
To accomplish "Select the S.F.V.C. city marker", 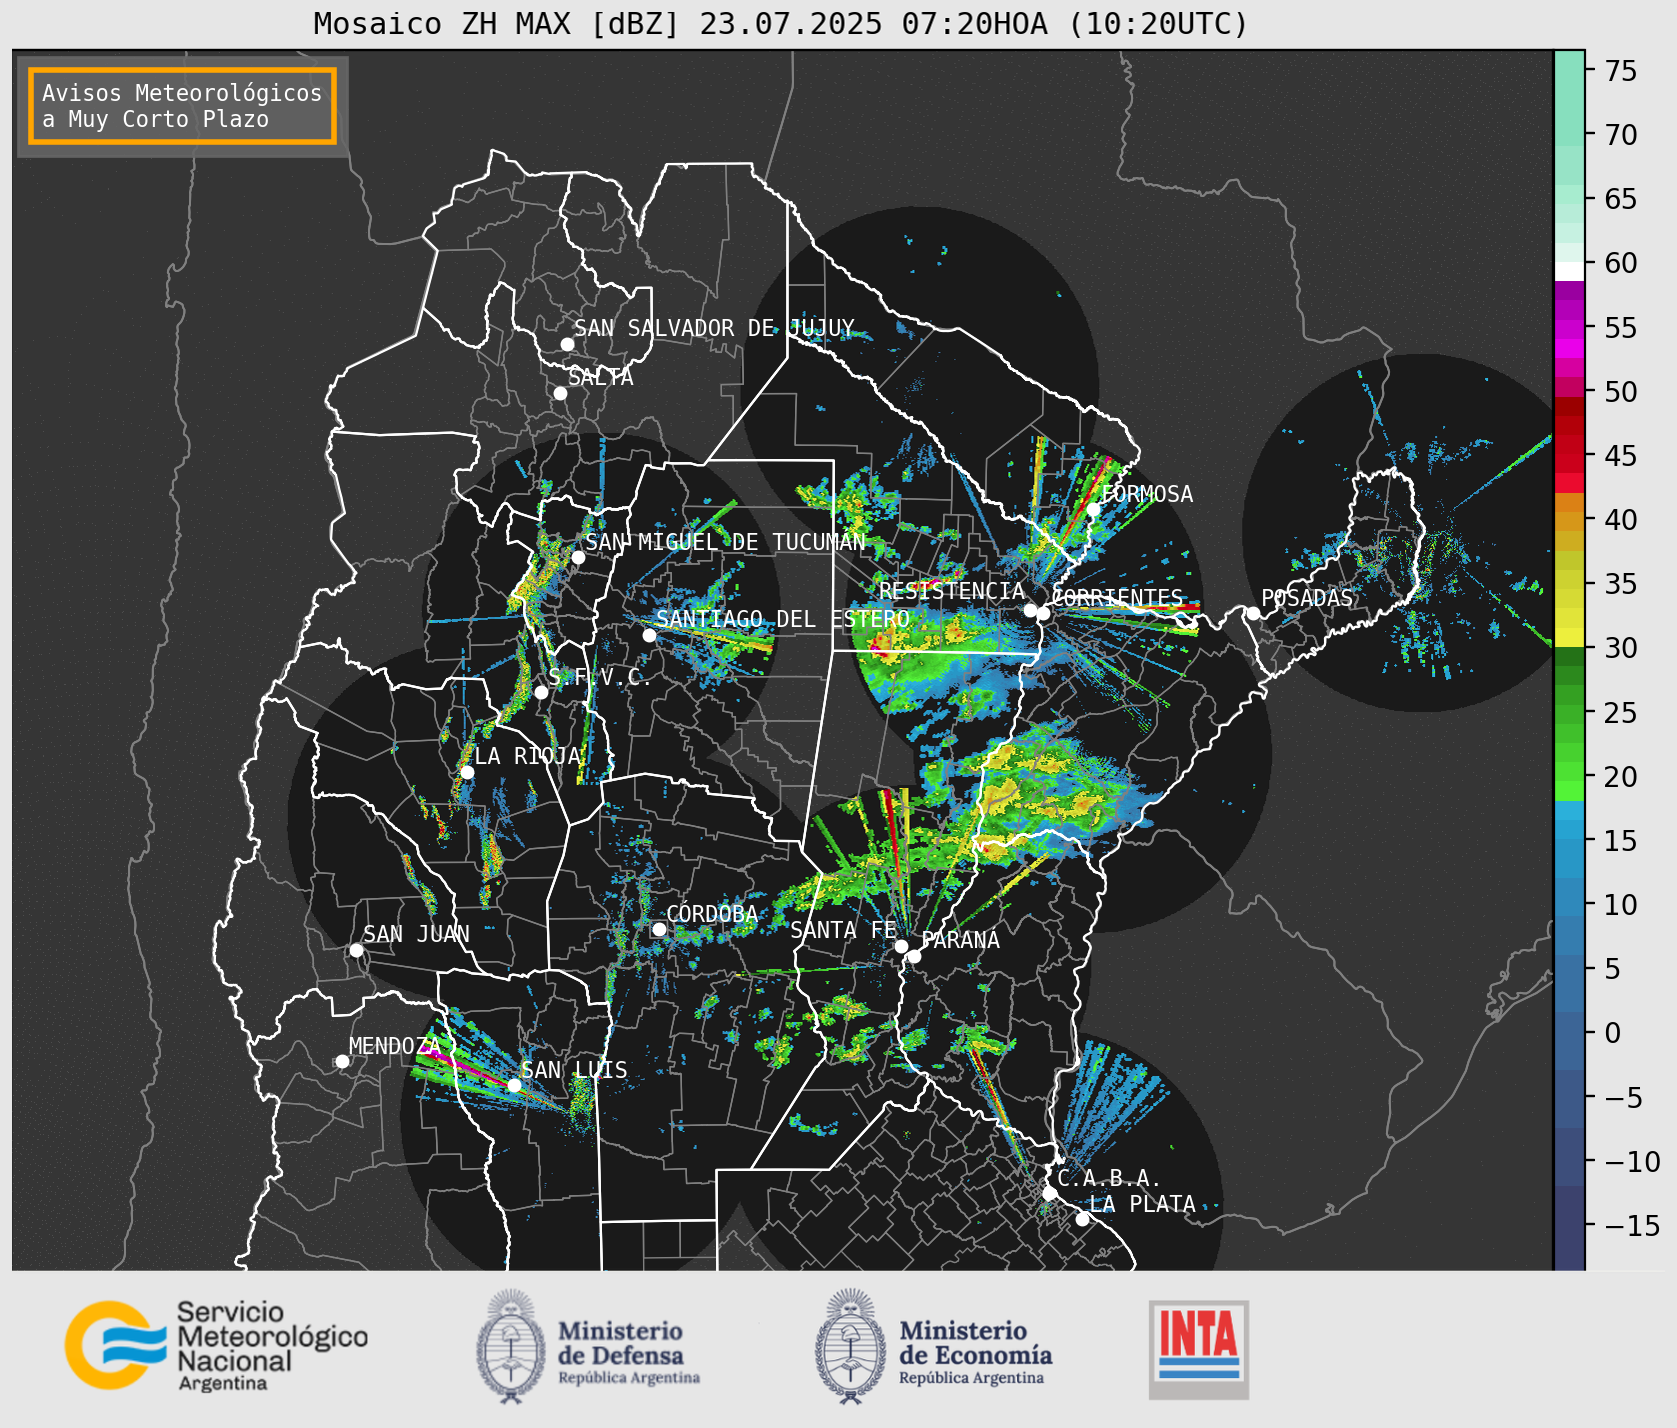I will [x=541, y=692].
